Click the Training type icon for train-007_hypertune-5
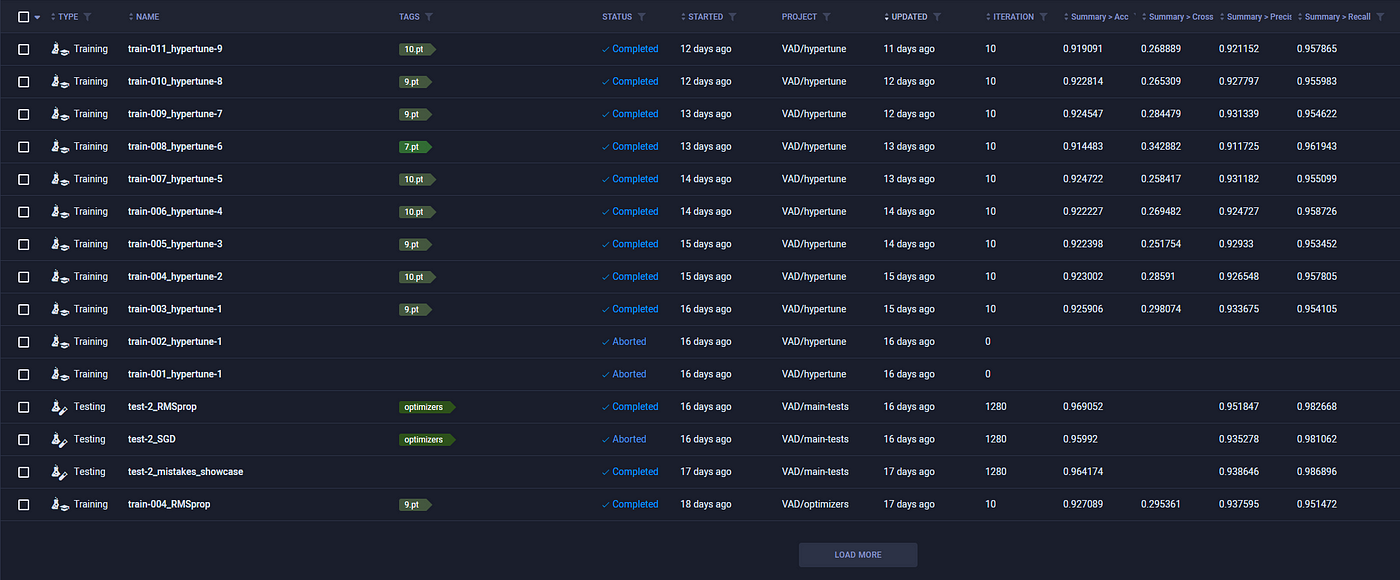Screen dimensions: 1400x580 point(60,179)
